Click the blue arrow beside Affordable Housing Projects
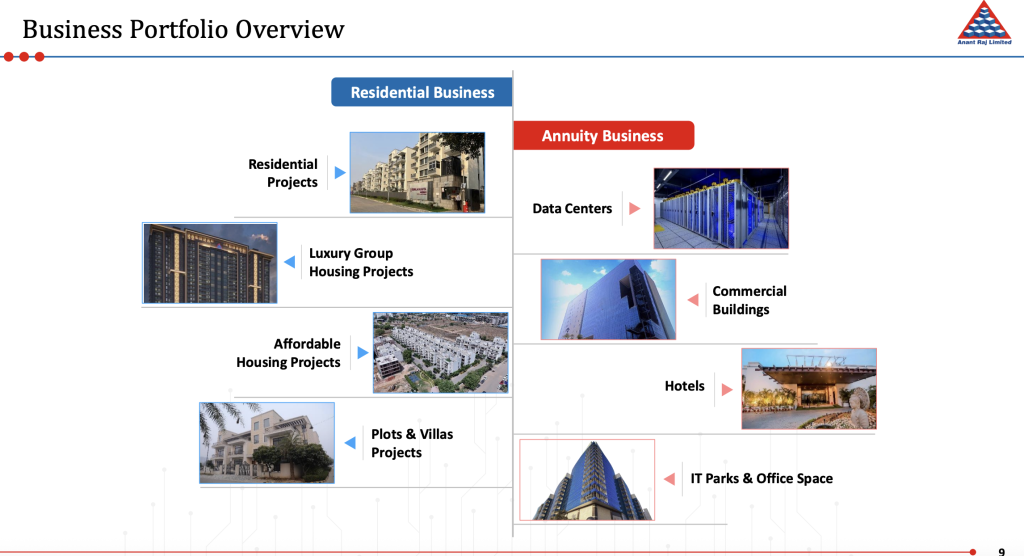Viewport: 1024px width, 556px height. 362,353
